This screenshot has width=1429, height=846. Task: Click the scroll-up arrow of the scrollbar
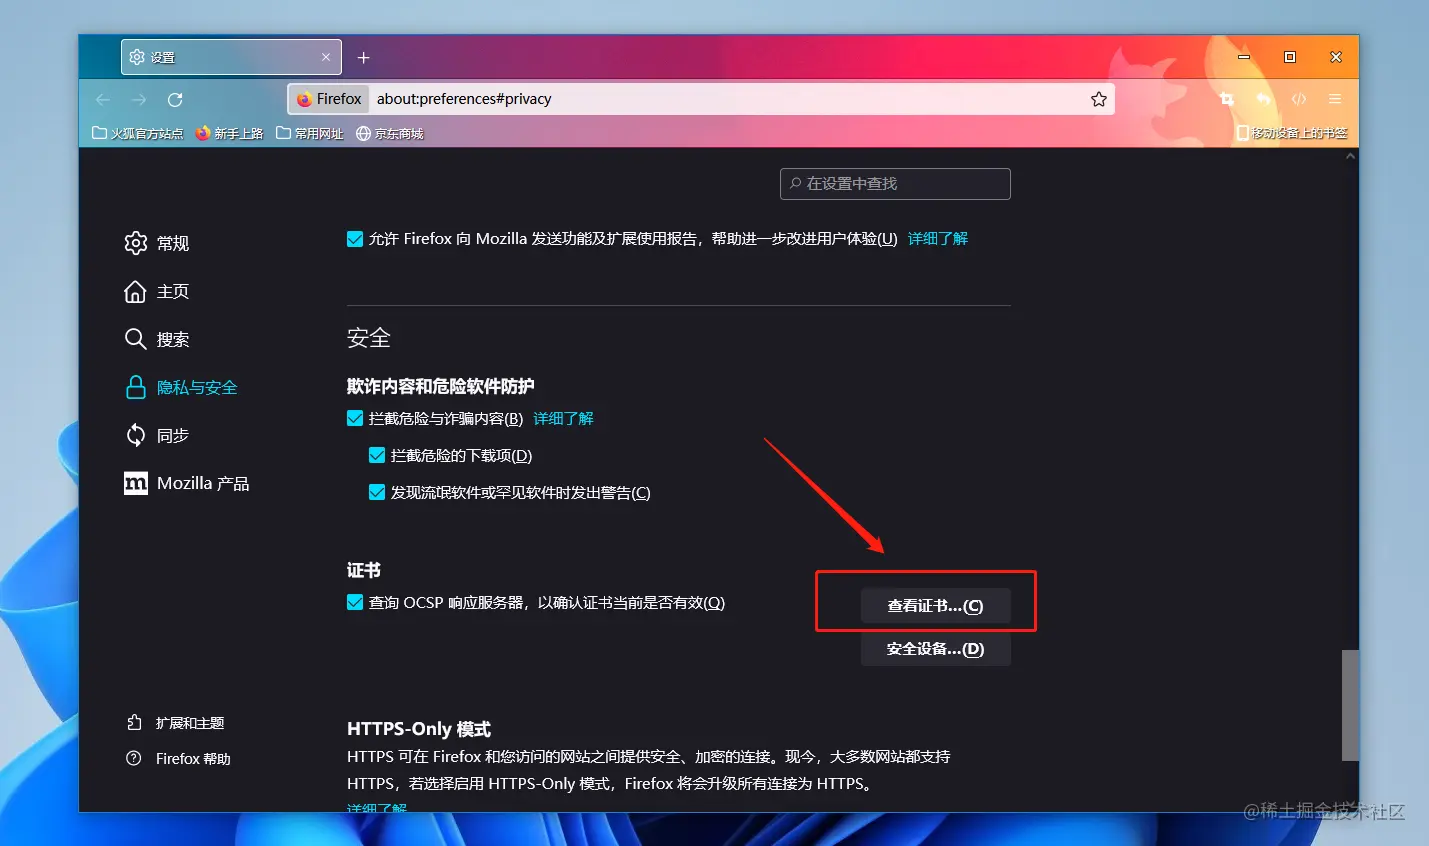(x=1350, y=156)
